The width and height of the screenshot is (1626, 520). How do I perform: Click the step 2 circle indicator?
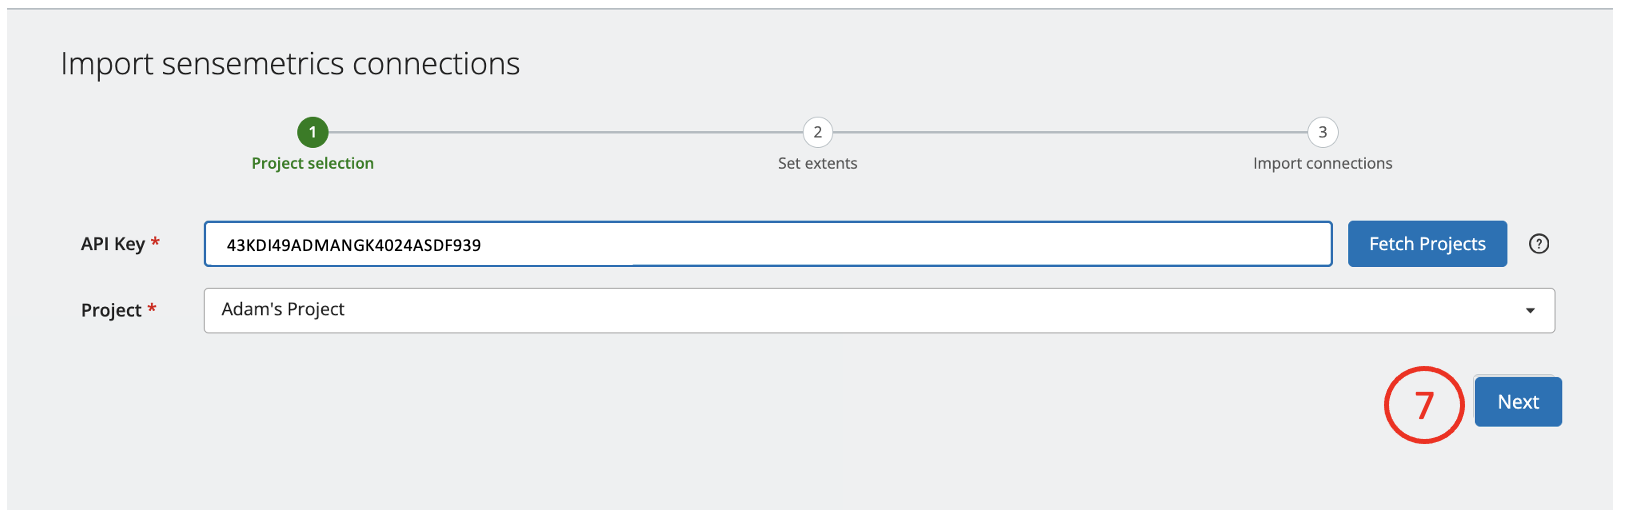[x=818, y=132]
